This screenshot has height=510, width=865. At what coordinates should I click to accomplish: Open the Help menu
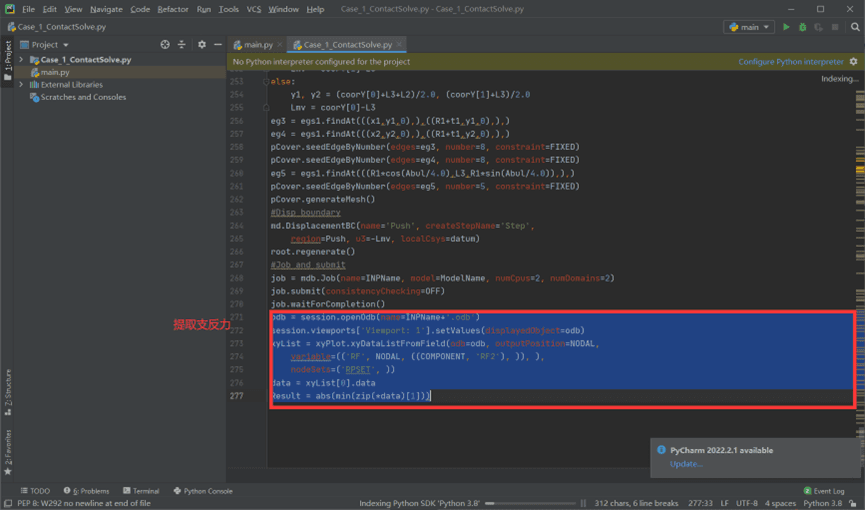(315, 9)
